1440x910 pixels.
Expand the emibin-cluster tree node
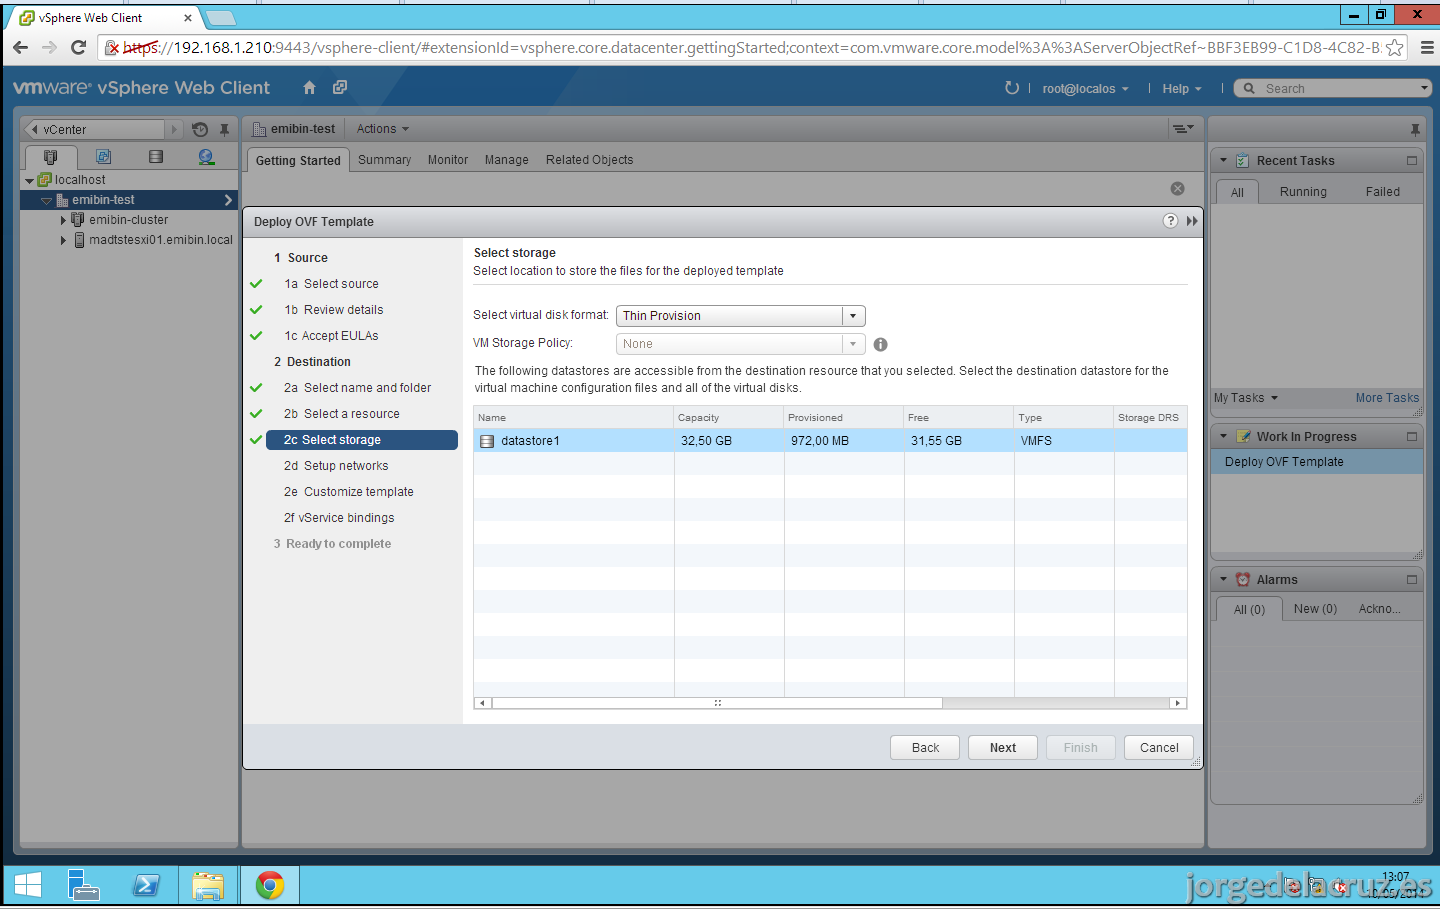[63, 220]
